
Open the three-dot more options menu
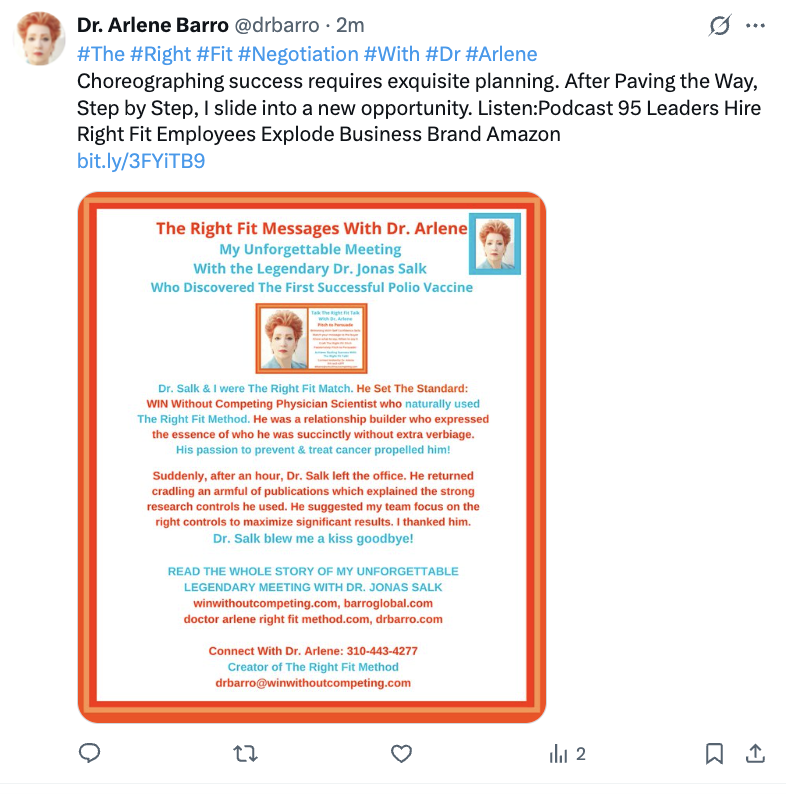click(755, 25)
